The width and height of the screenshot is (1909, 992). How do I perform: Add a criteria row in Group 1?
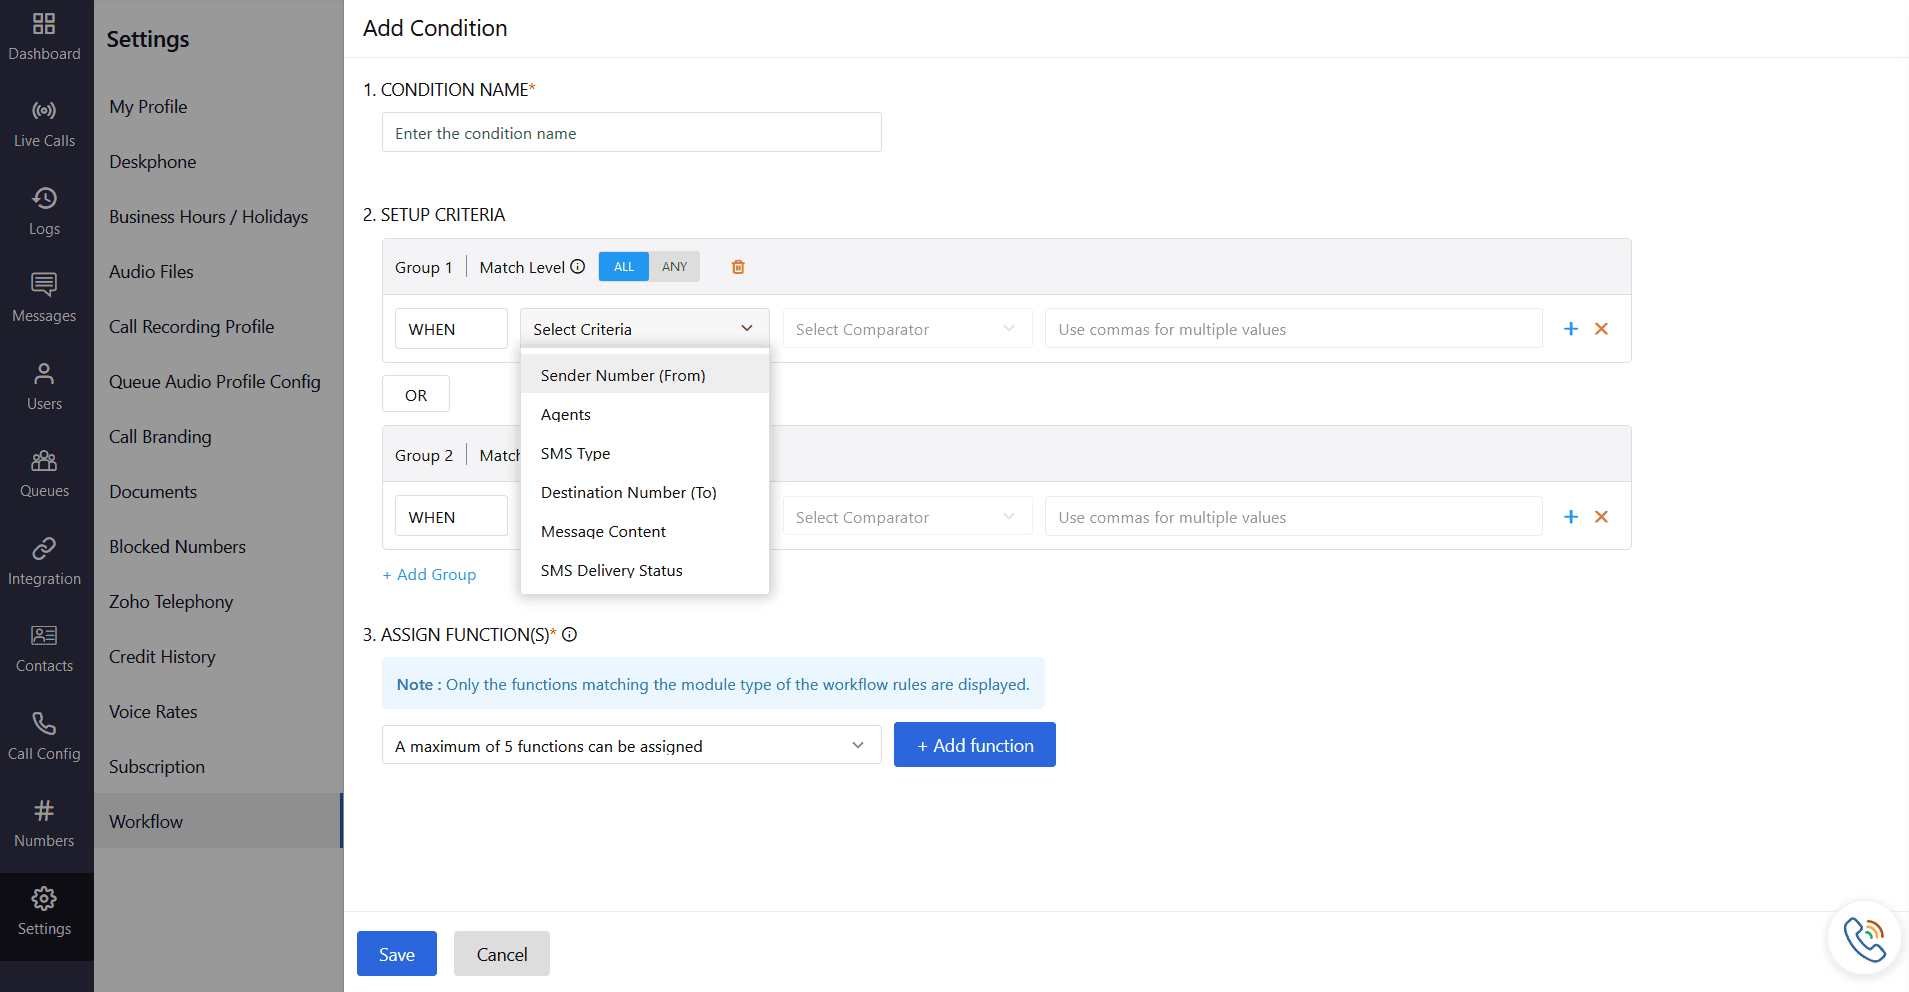coord(1570,329)
